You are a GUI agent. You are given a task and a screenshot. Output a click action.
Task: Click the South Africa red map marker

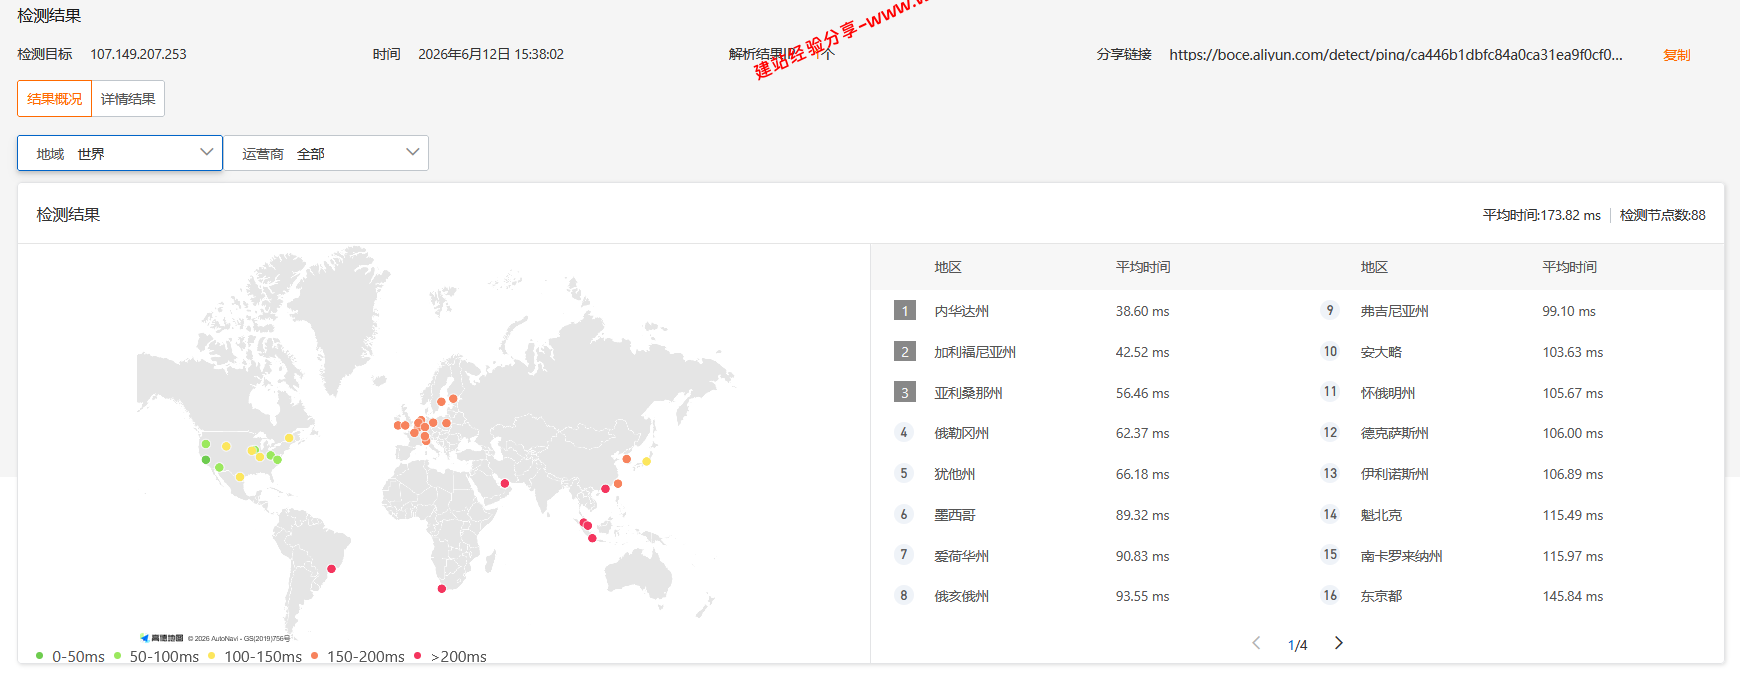[x=442, y=588]
